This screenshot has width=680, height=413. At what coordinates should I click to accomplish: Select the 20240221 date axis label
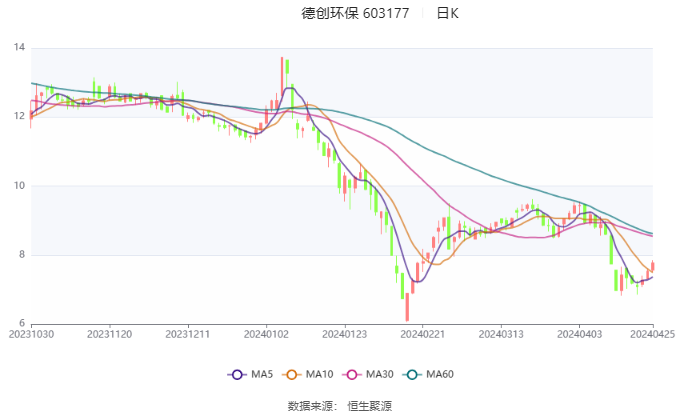point(421,335)
